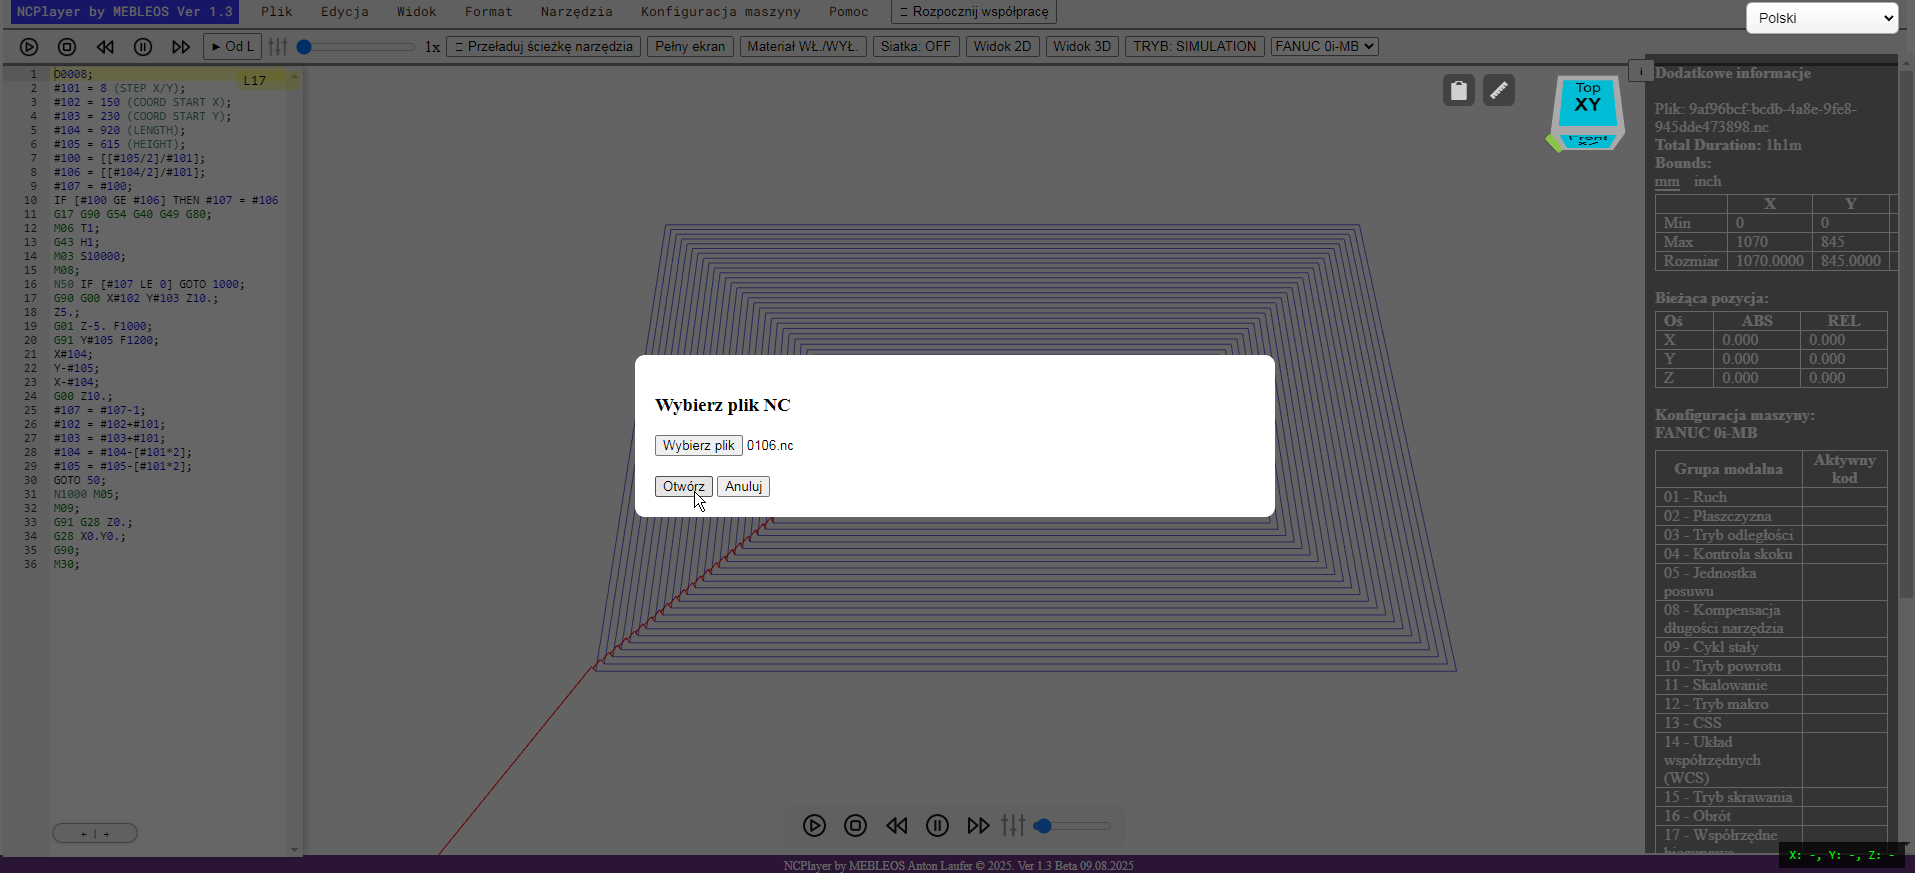Click code line 'M03 S10000;'
1915x873 pixels.
click(90, 257)
